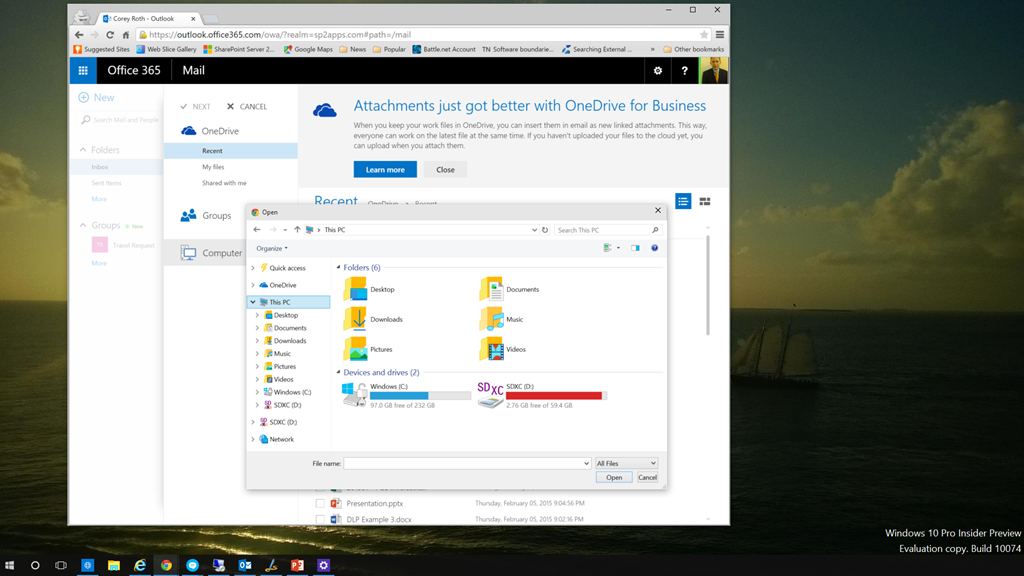Open the Google Maps bookmark
The width and height of the screenshot is (1024, 576).
308,50
